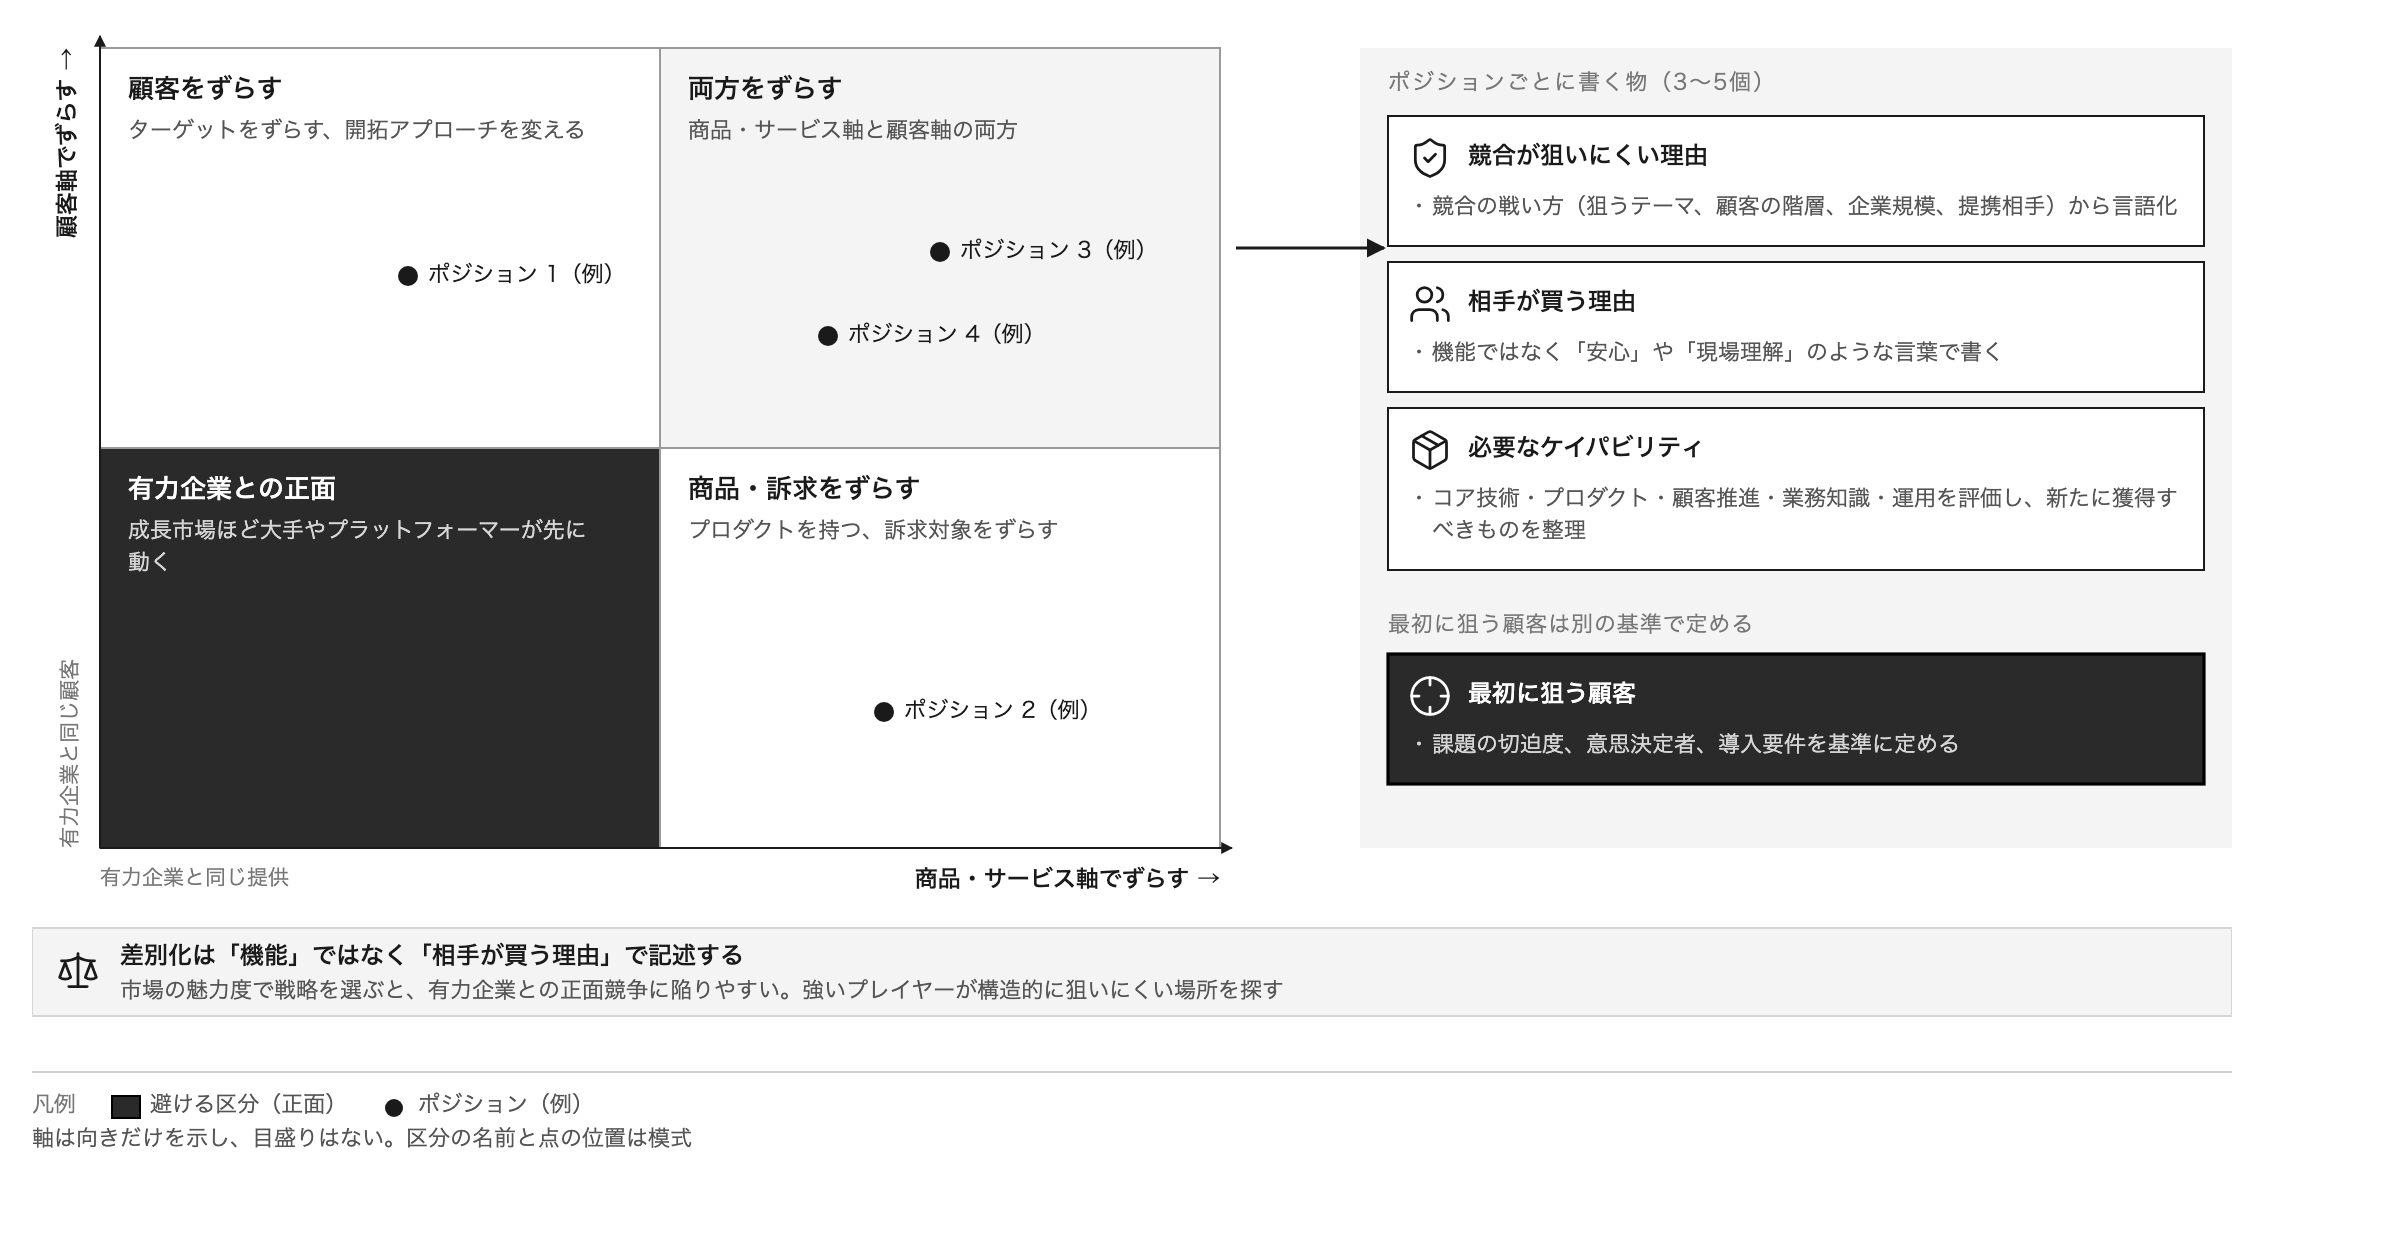Click the 有力企業と同じ顧客 vertical label
The width and height of the screenshot is (2400, 1248).
tap(69, 753)
